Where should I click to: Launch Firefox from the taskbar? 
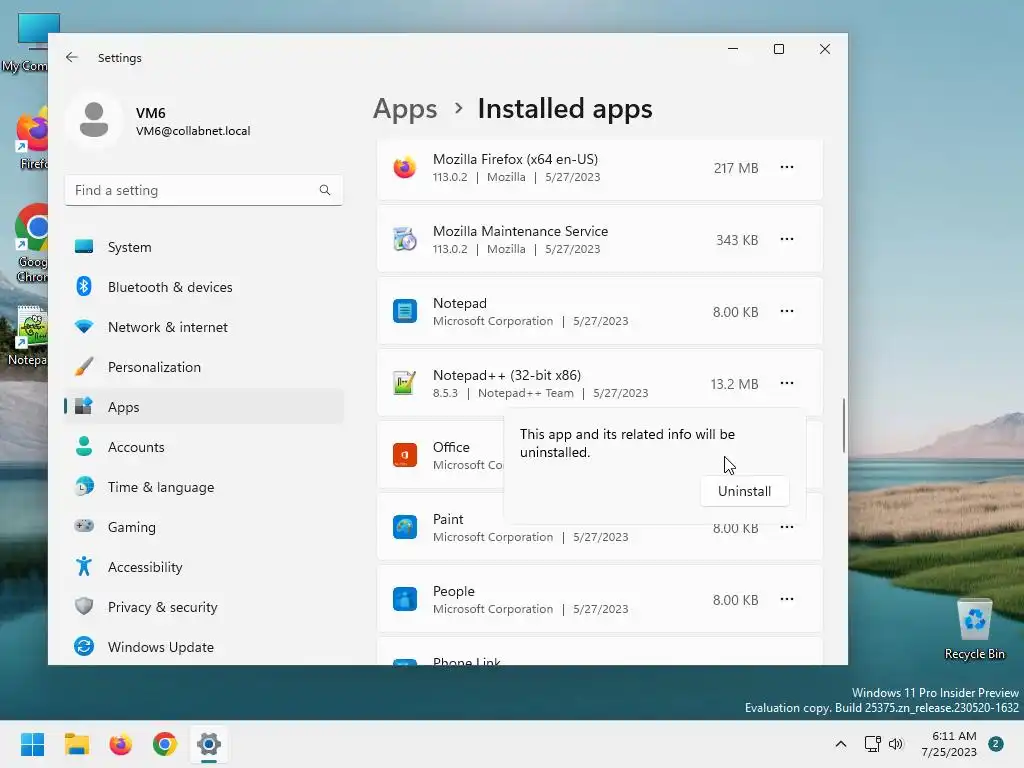tap(120, 744)
